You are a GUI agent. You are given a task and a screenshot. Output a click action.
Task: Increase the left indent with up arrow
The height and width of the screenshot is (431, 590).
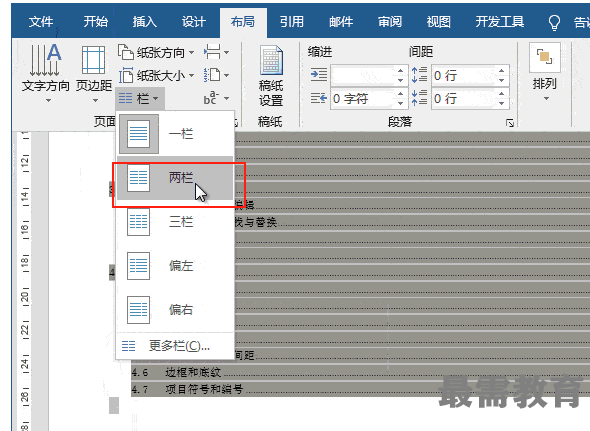pyautogui.click(x=400, y=71)
